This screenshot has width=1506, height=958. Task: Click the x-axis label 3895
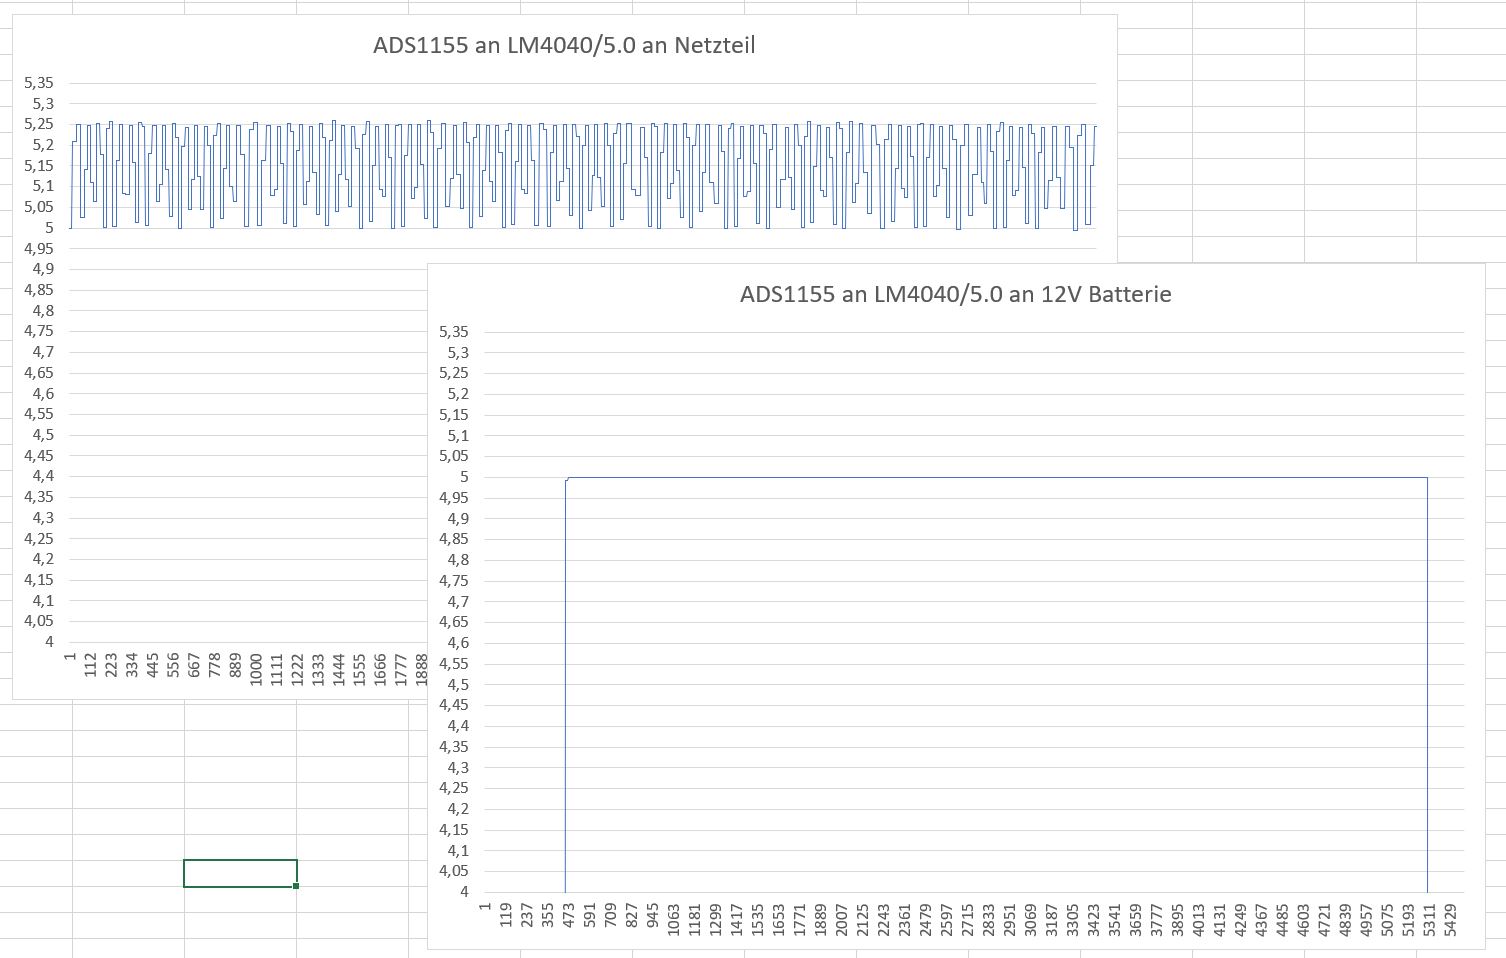(x=1178, y=920)
